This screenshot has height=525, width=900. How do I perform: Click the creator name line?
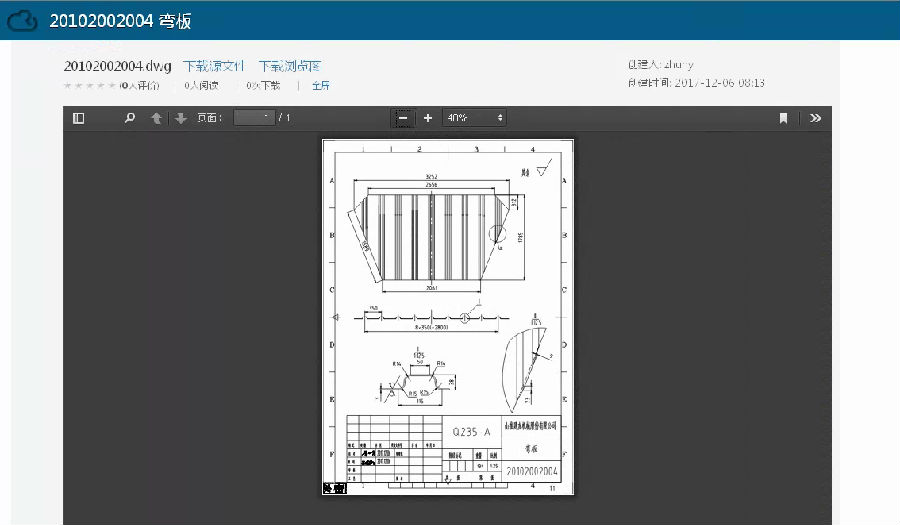(x=661, y=64)
